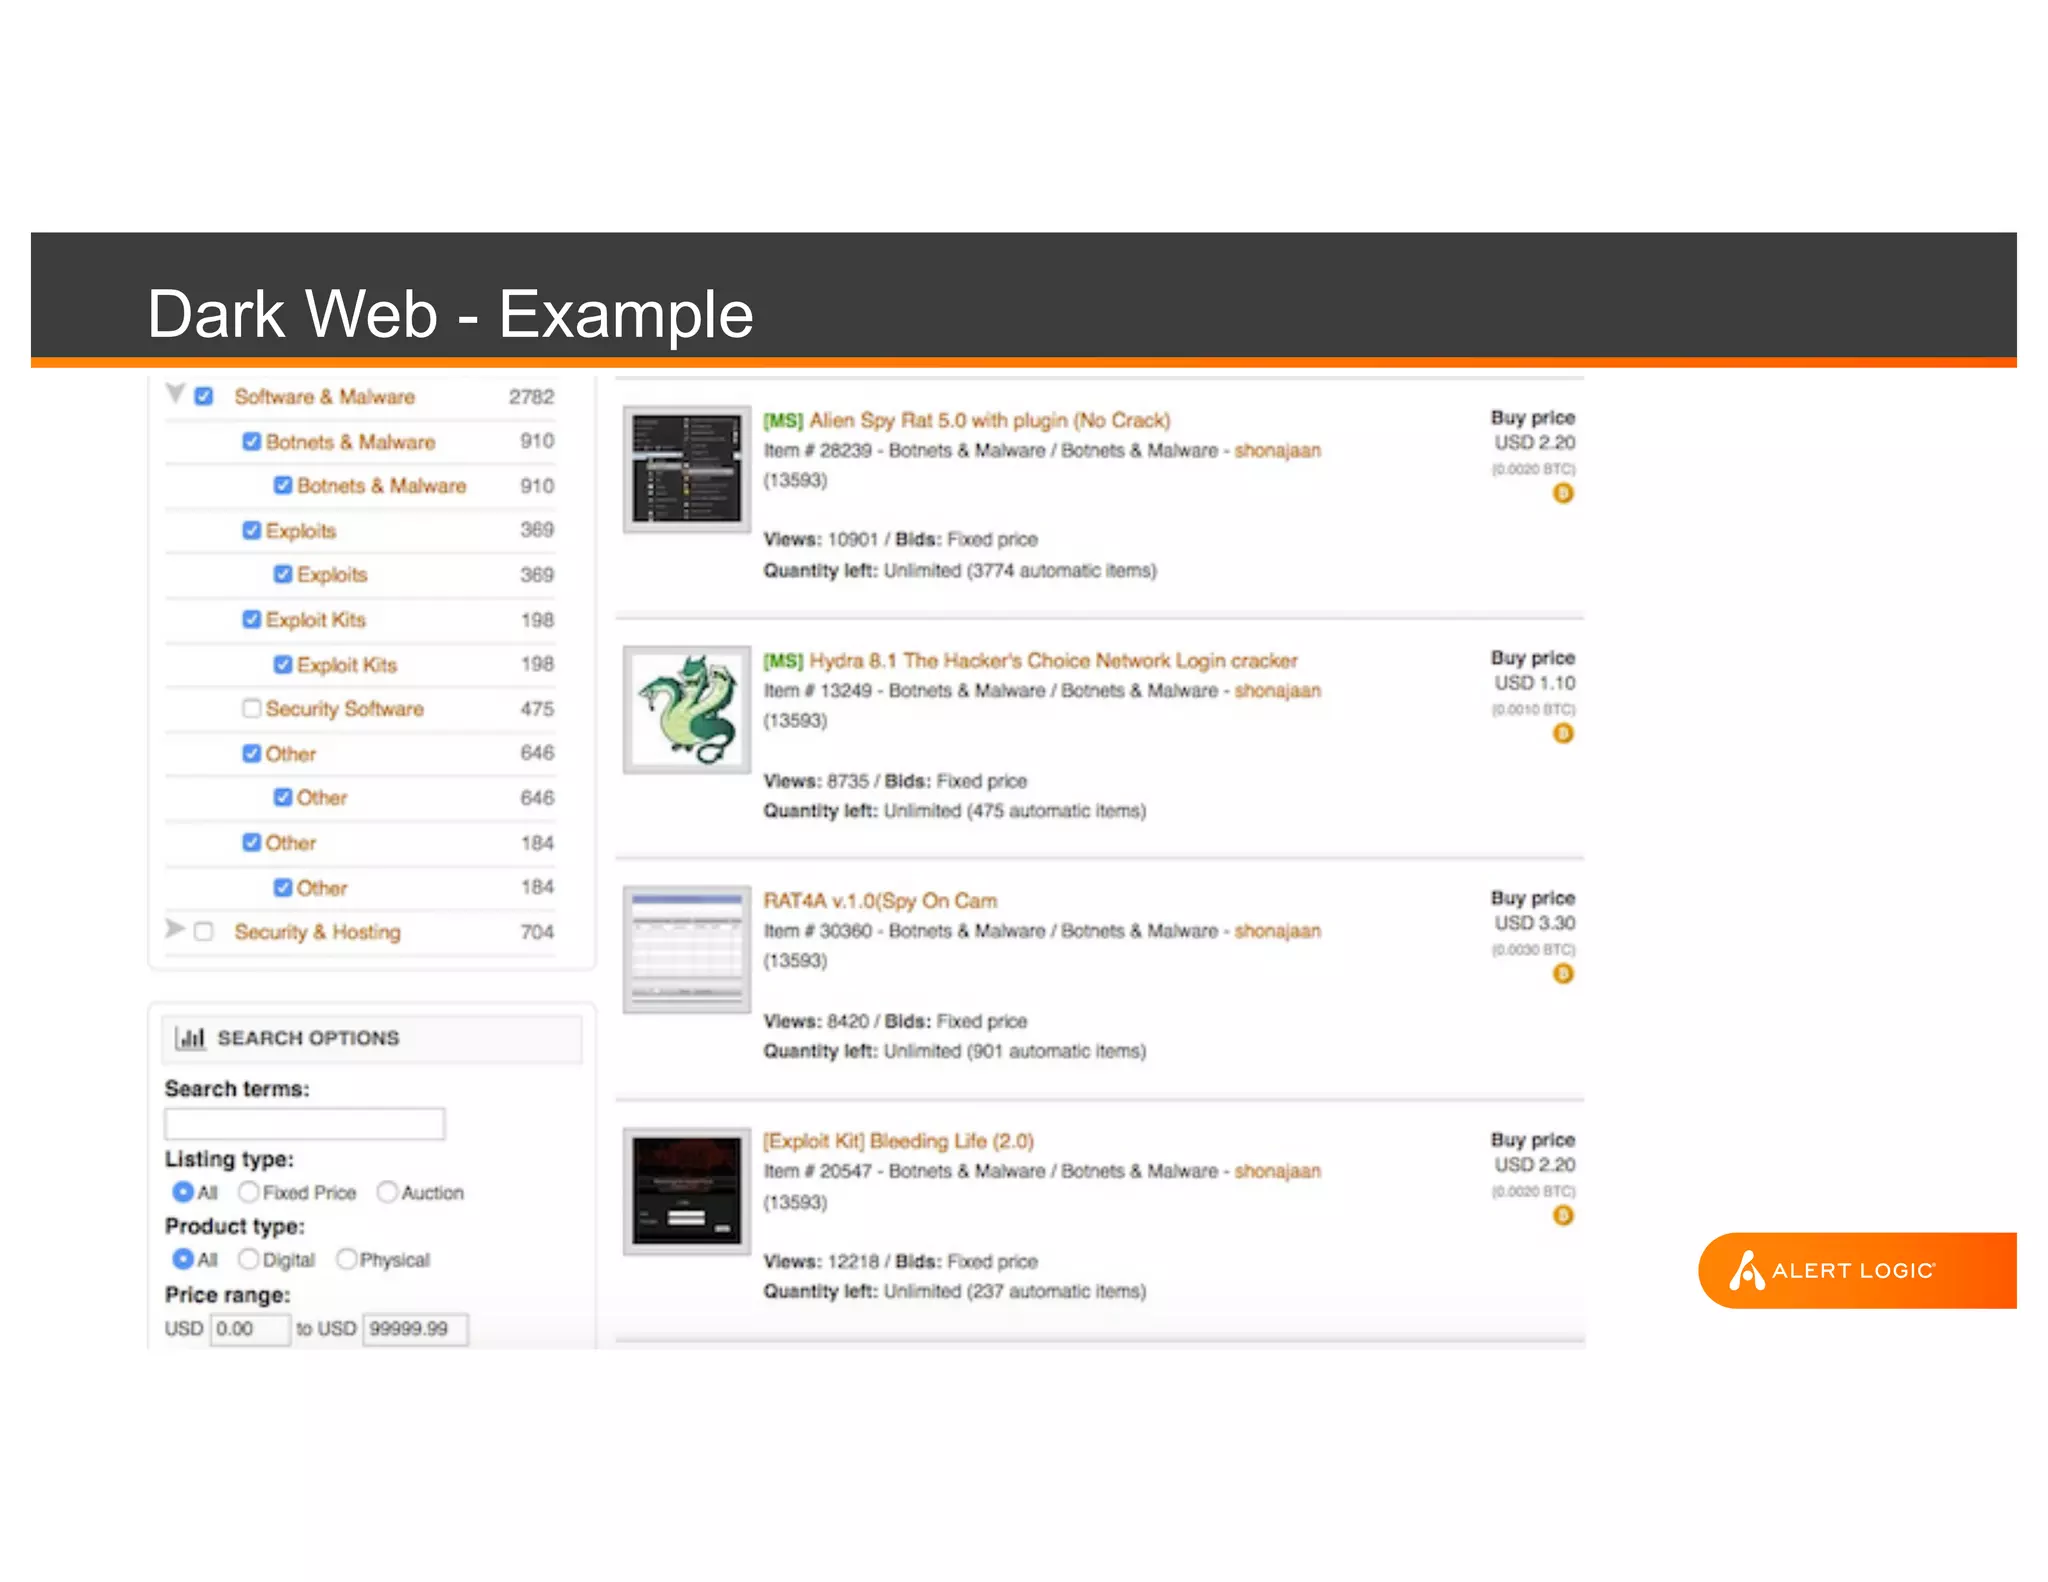
Task: Click the nested Exploits child label
Action: tap(332, 575)
